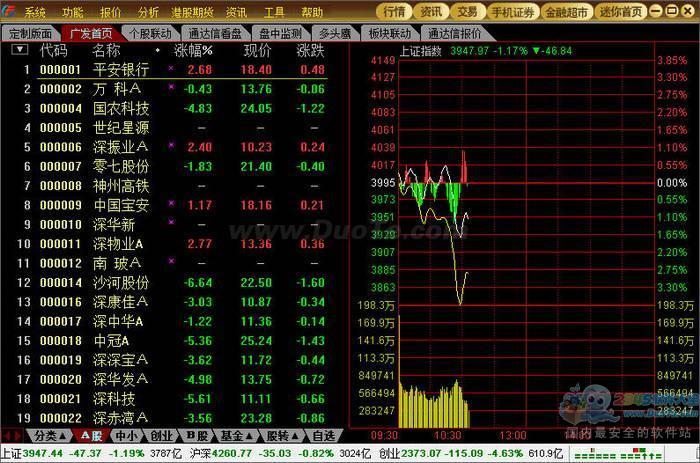This screenshot has height=463, width=700.
Task: Open the dropdown arrow beside 代码 header
Action: tap(20, 49)
